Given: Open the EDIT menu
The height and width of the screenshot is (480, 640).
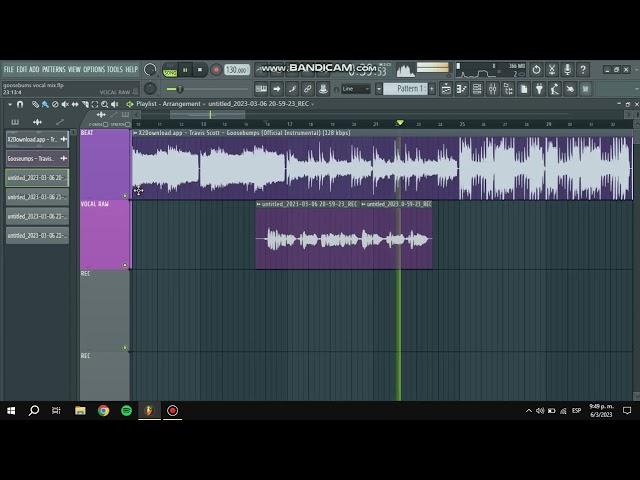Looking at the screenshot, I should tap(22, 69).
